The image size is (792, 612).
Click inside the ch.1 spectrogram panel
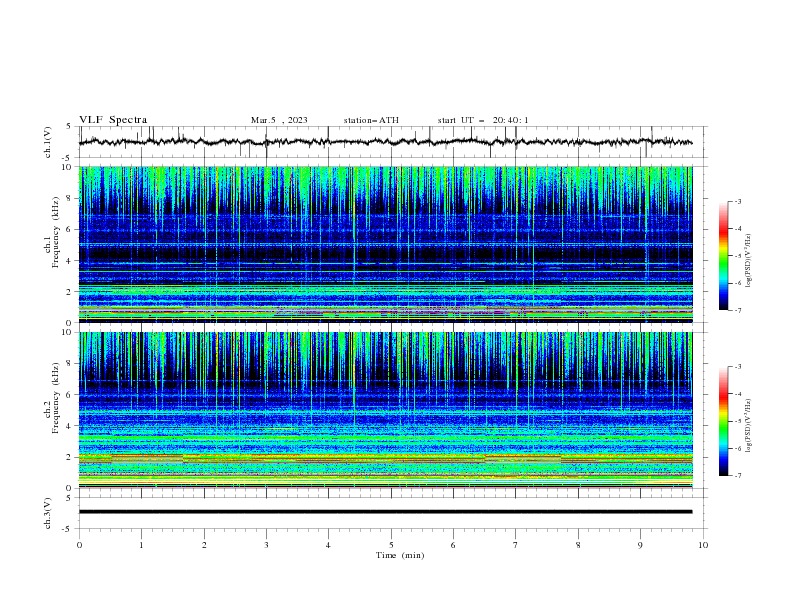click(x=386, y=244)
